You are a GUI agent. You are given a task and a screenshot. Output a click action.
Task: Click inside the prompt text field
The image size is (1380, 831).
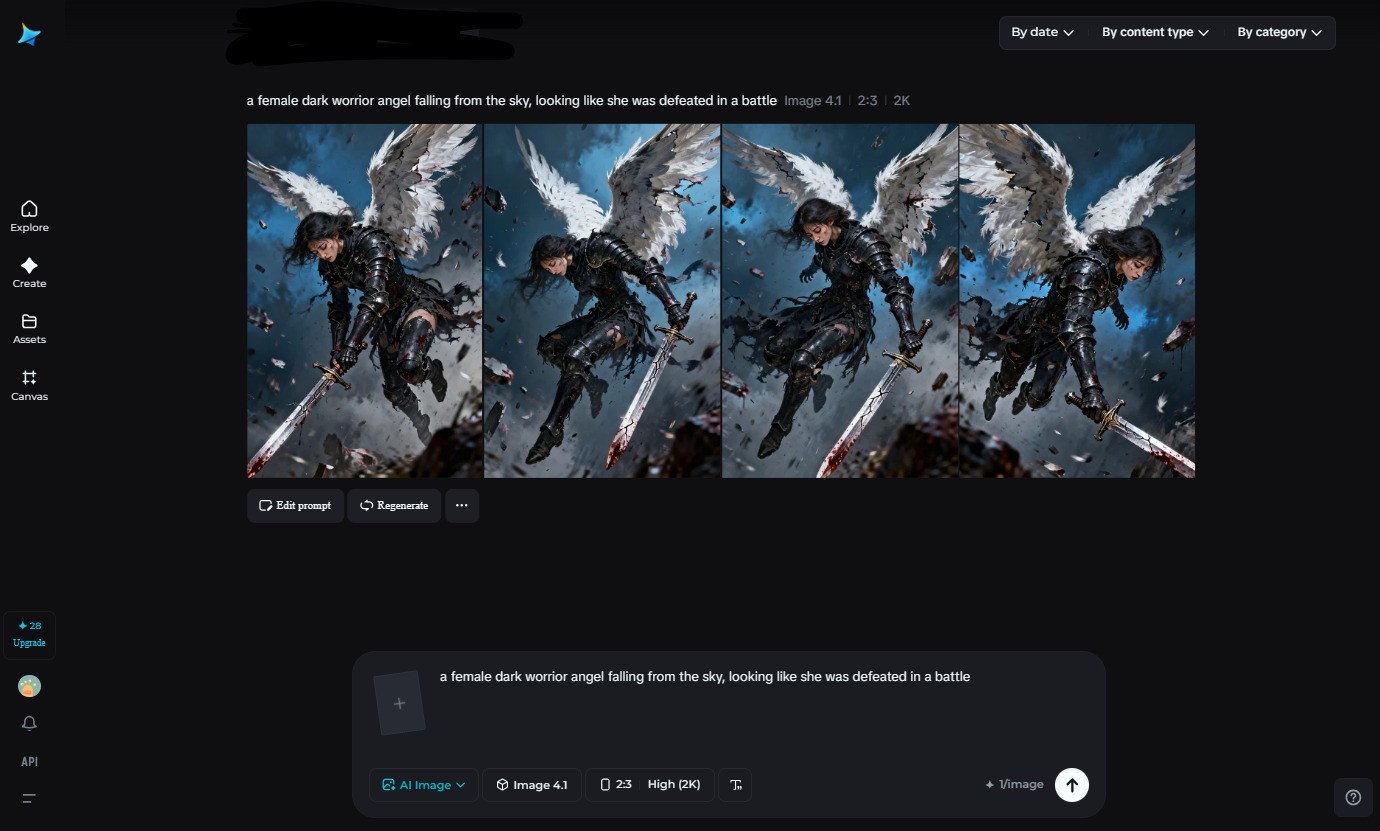703,676
